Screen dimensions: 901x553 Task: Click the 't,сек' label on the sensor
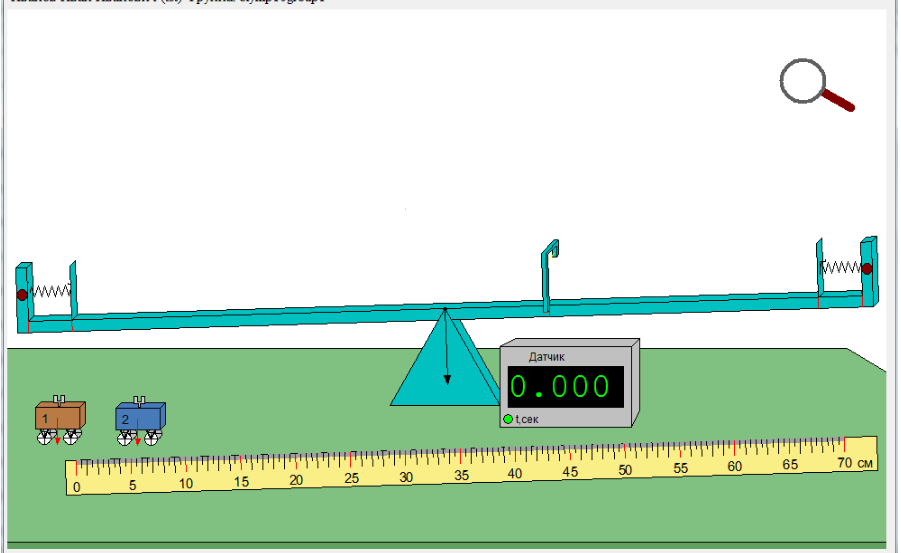(x=527, y=419)
